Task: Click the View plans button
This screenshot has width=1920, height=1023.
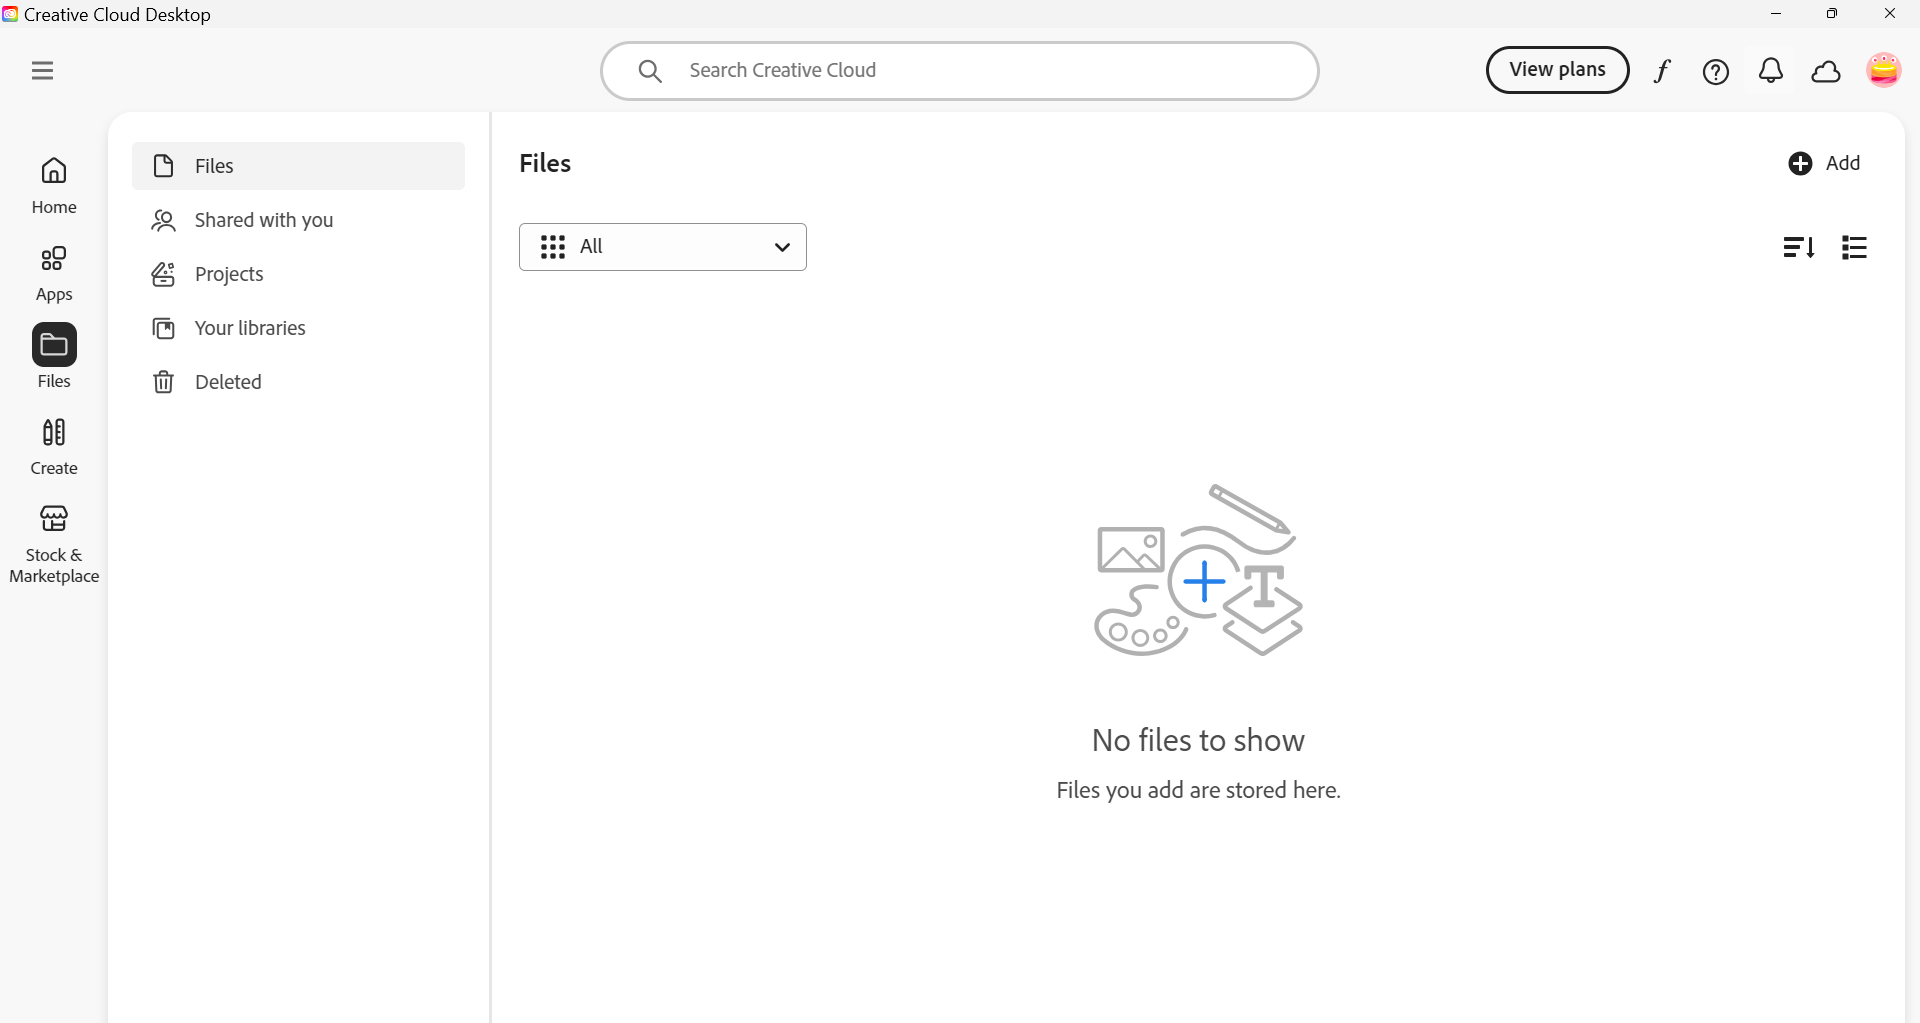Action: (x=1557, y=70)
